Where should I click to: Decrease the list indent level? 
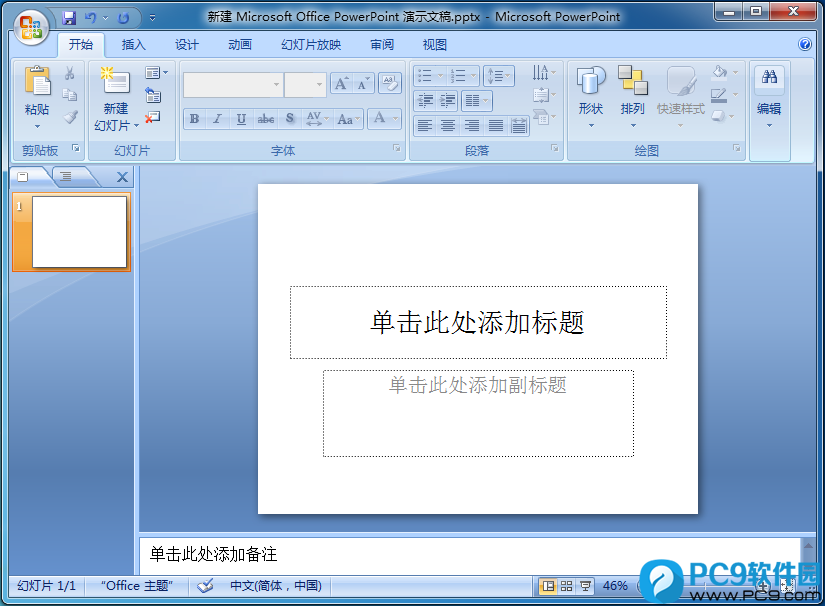click(425, 100)
